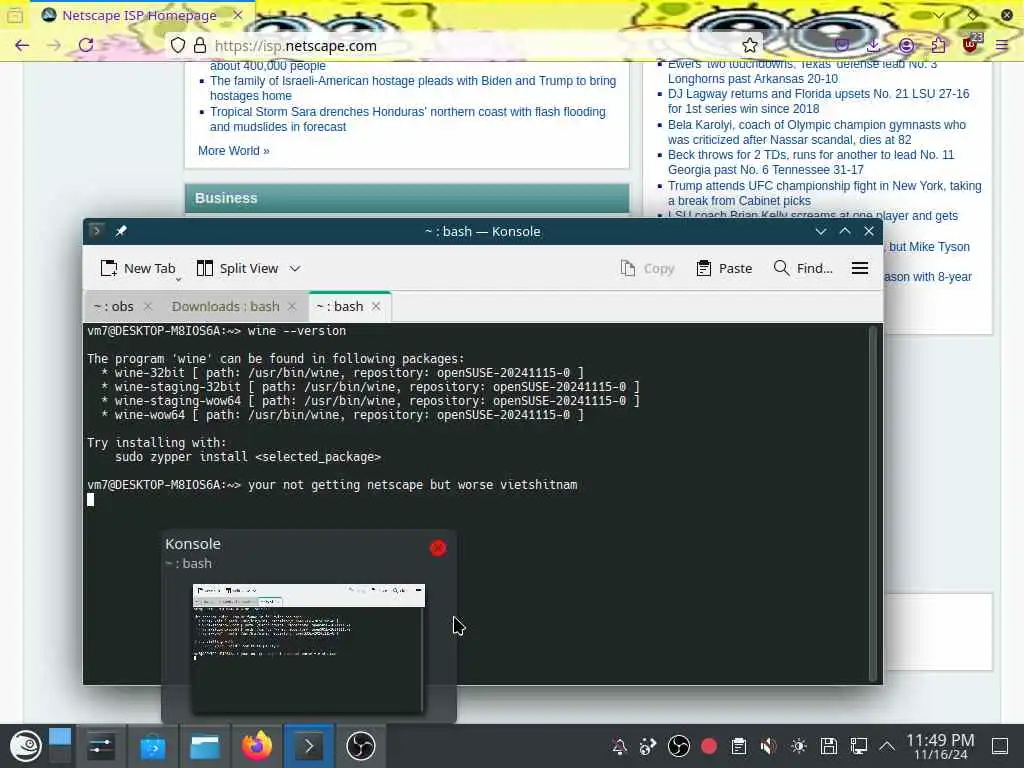This screenshot has width=1024, height=768.
Task: Click the red recording indicator tray icon
Action: tap(709, 746)
